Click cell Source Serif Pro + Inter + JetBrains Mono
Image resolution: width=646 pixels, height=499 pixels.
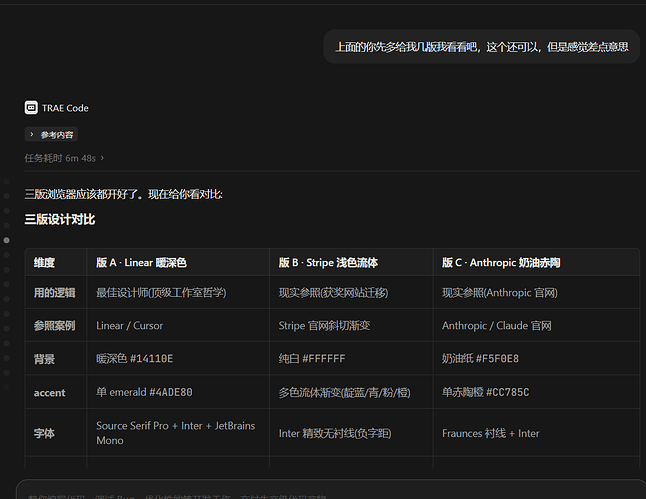(176, 433)
